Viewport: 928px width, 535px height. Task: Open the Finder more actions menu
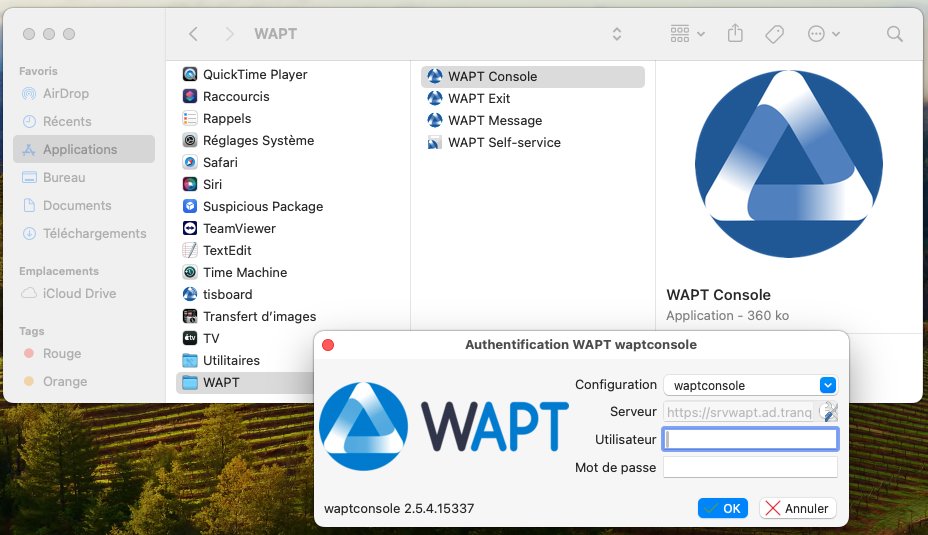pyautogui.click(x=823, y=34)
